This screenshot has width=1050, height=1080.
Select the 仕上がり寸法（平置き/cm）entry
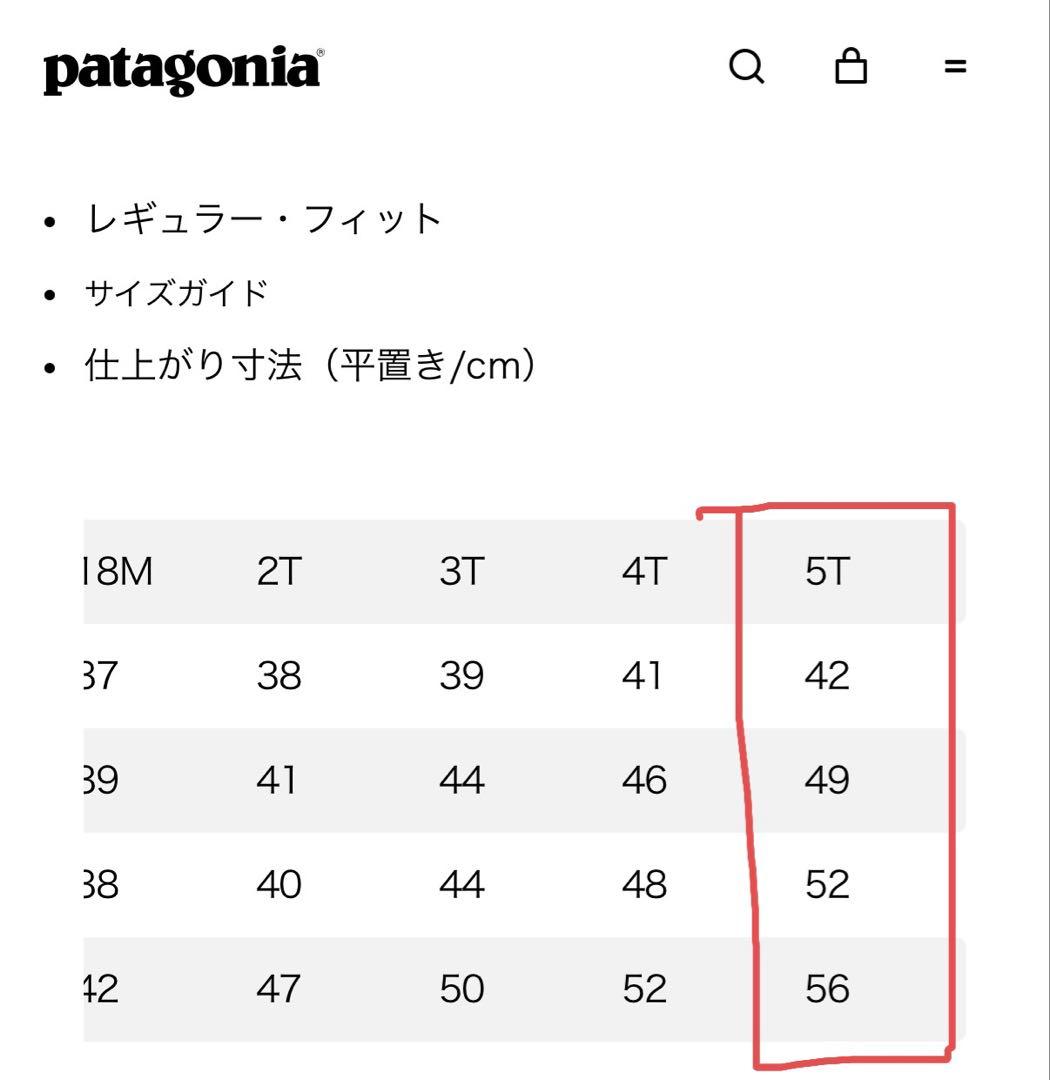point(310,363)
